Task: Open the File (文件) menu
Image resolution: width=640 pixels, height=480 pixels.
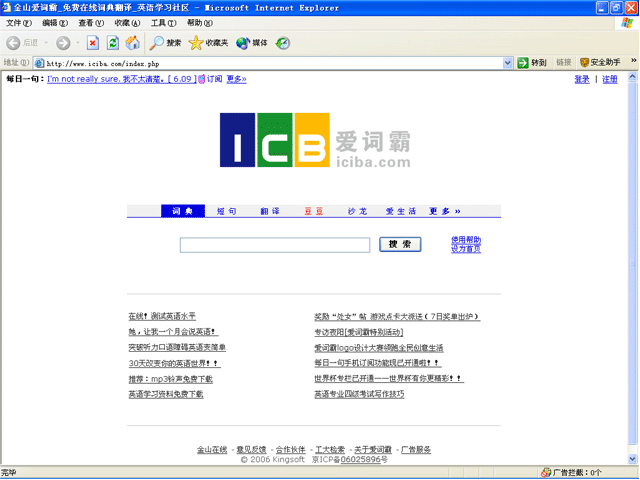Action: click(19, 23)
